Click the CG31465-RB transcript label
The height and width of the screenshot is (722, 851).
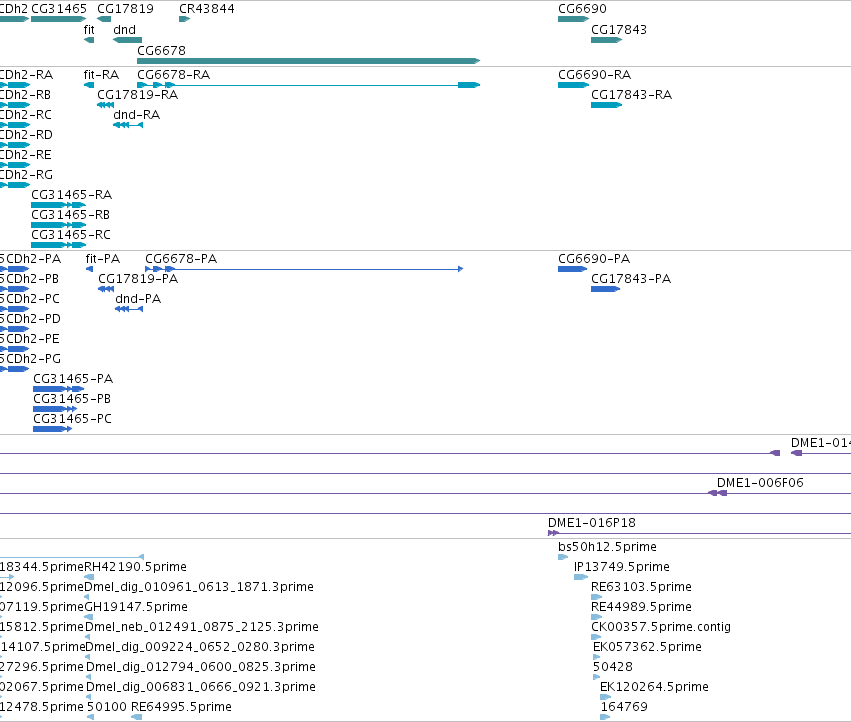(x=71, y=214)
